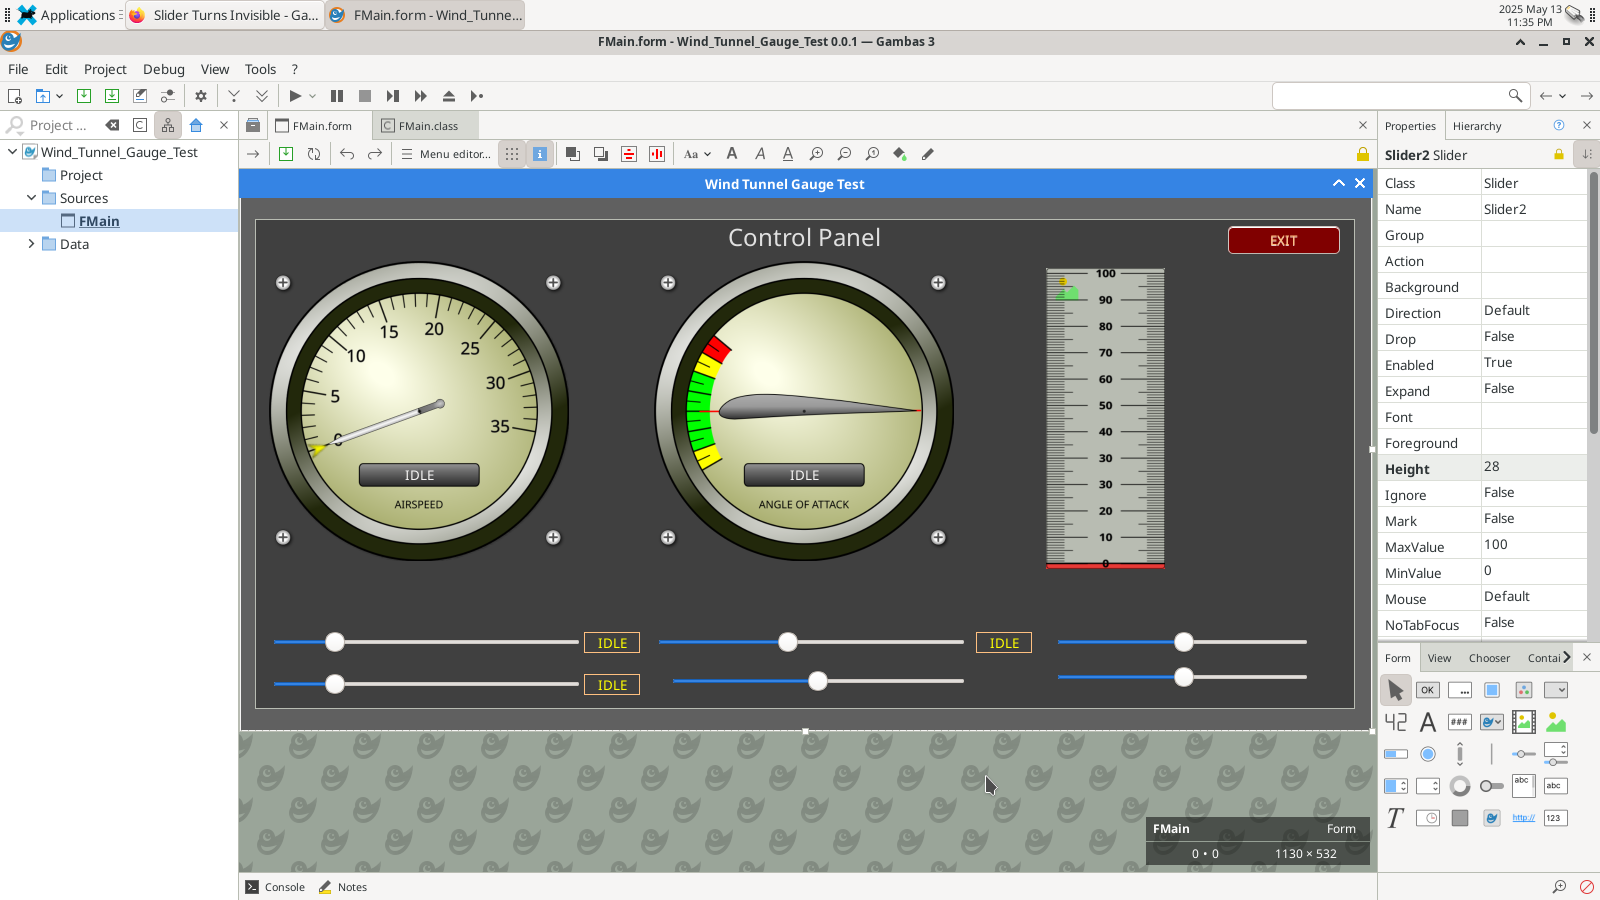Image resolution: width=1600 pixels, height=900 pixels.
Task: Toggle the blue info display button
Action: [x=540, y=154]
